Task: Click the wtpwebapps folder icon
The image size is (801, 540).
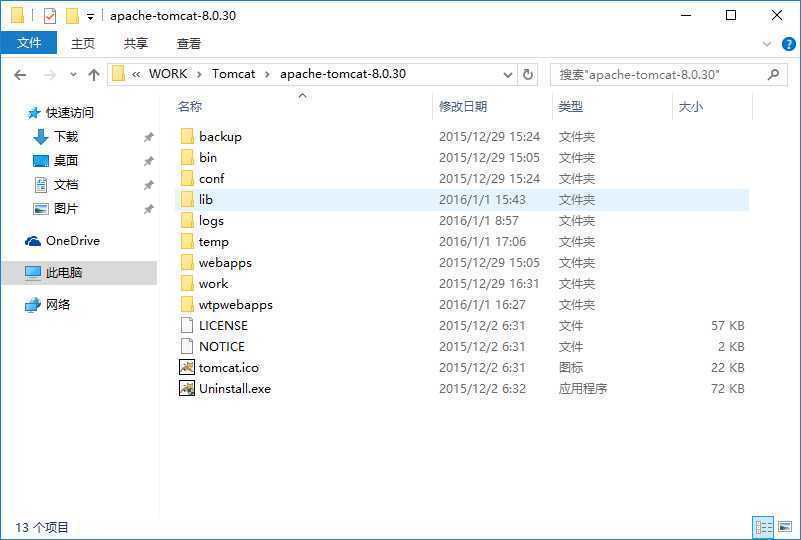Action: 187,304
